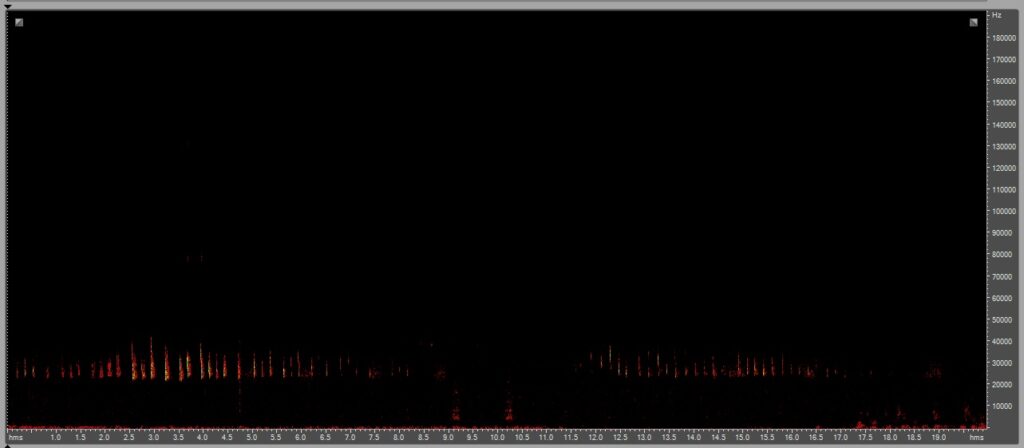1024x448 pixels.
Task: Click the 10.5 mark on the time ruler
Action: pos(522,437)
